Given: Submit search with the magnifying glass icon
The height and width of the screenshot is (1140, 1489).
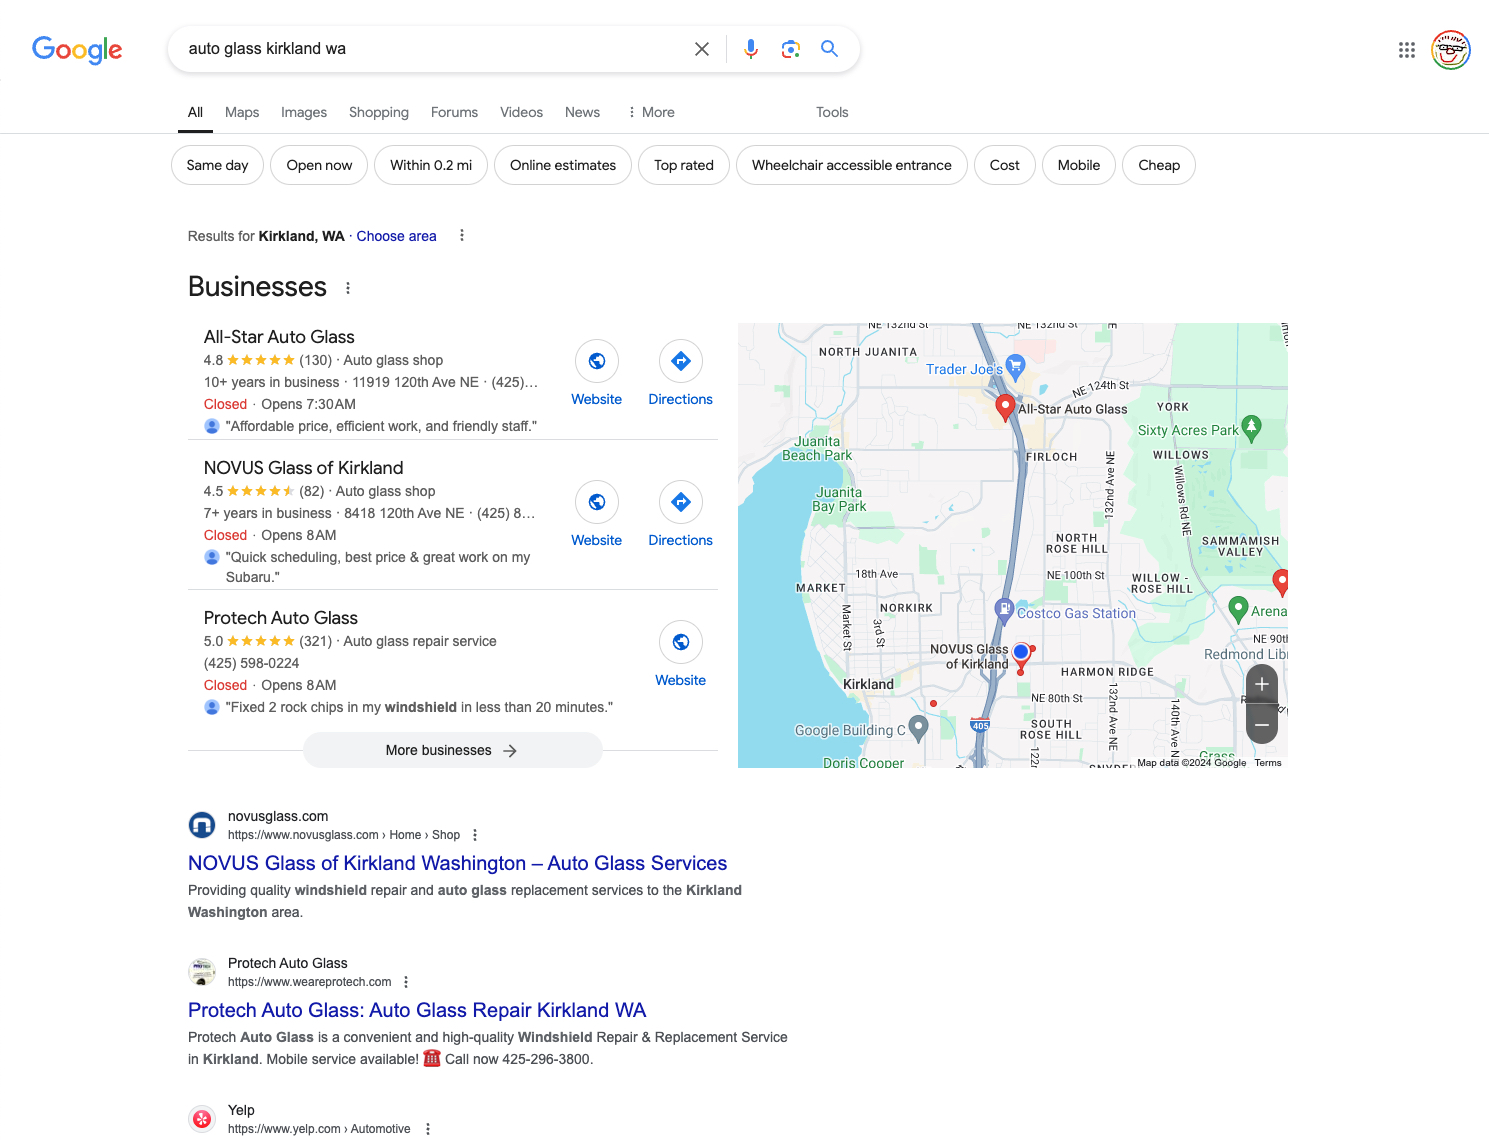Looking at the screenshot, I should (830, 48).
